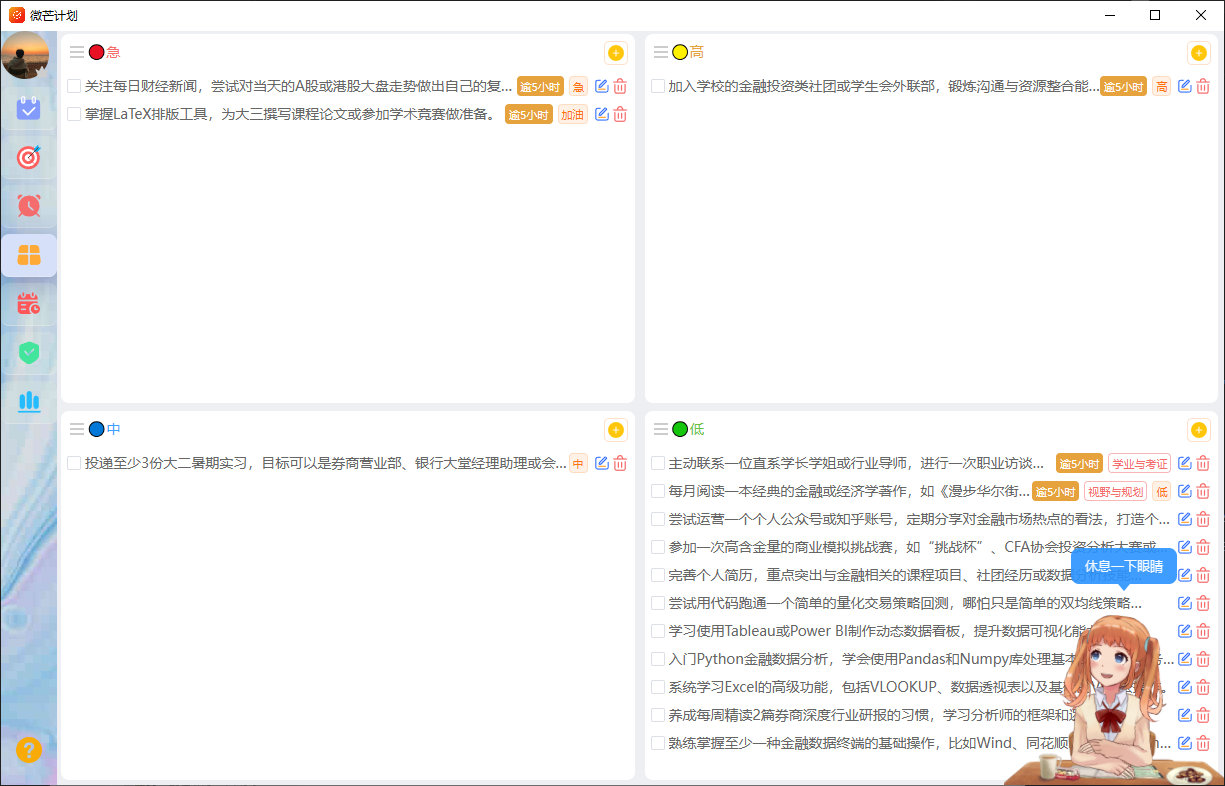Open the target goals sidebar icon
The height and width of the screenshot is (786, 1225).
pyautogui.click(x=29, y=157)
